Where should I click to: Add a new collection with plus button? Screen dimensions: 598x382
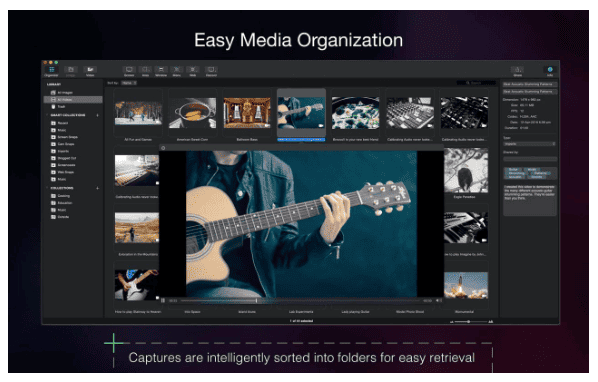[98, 188]
